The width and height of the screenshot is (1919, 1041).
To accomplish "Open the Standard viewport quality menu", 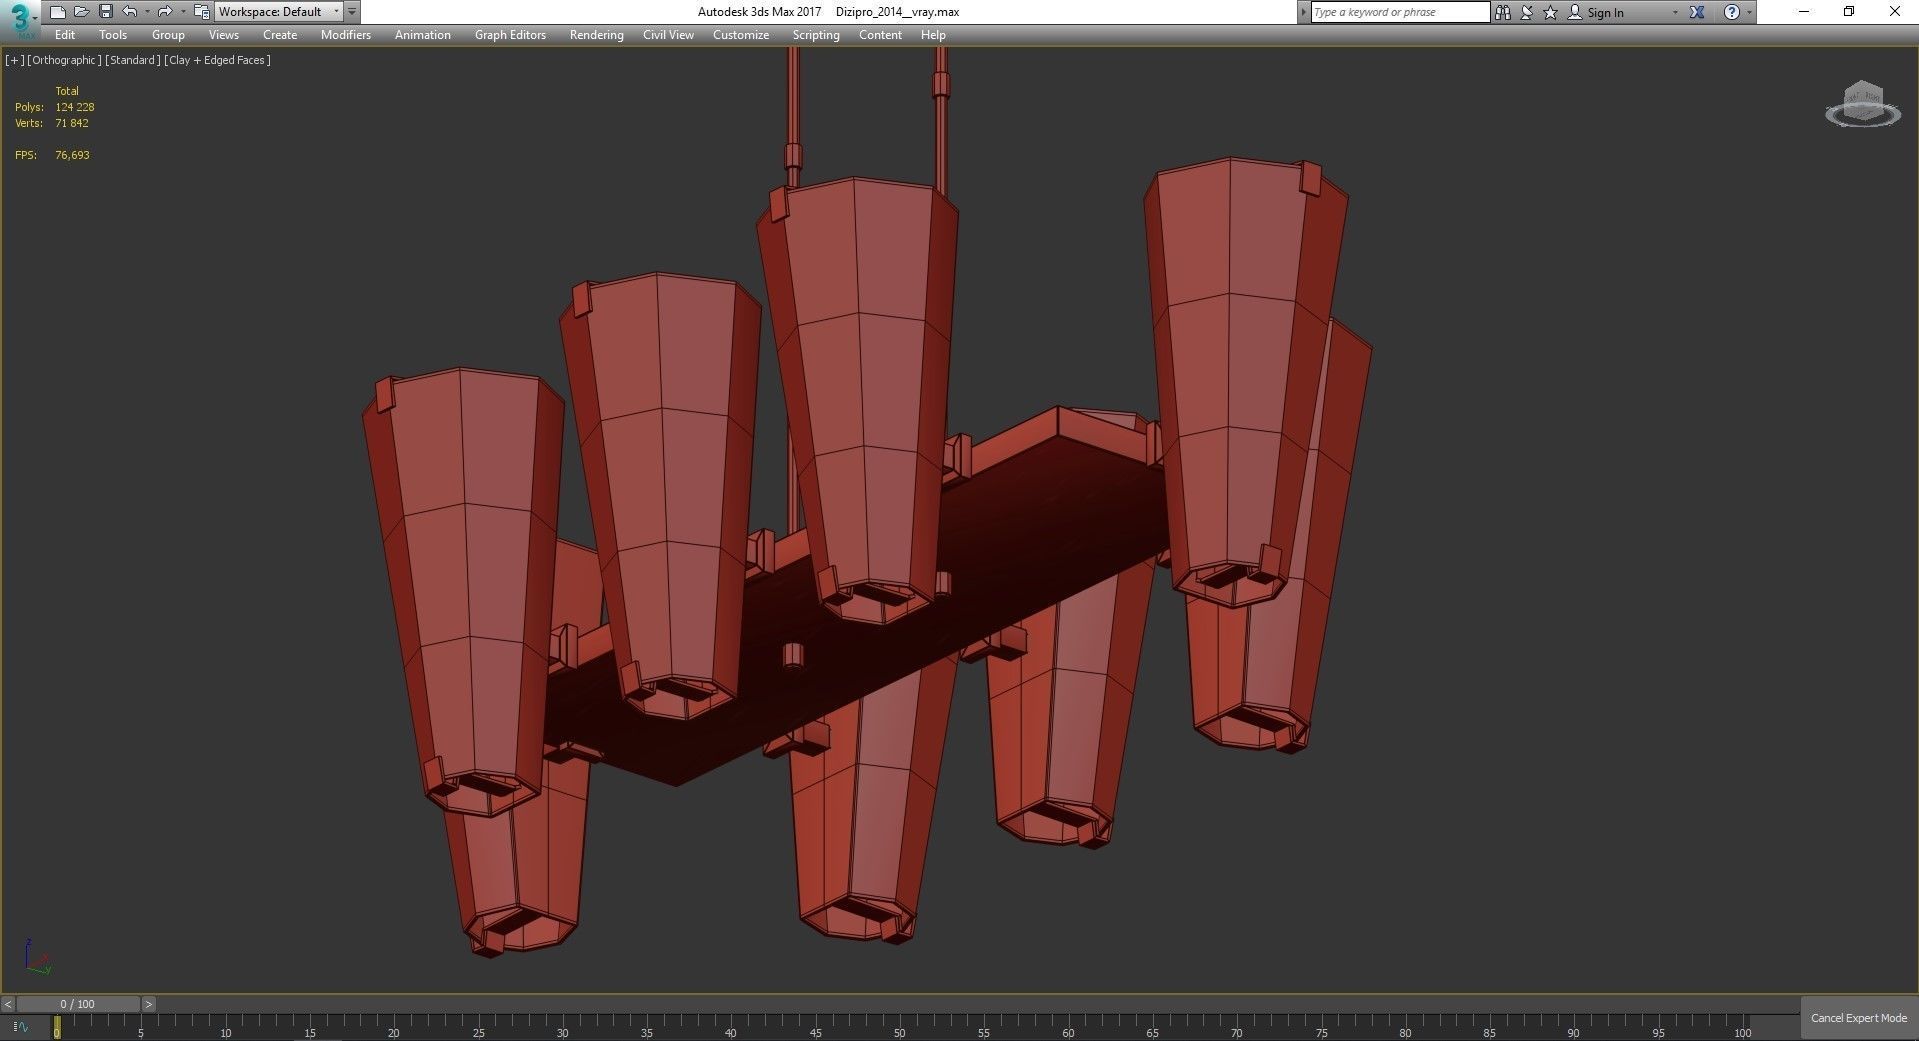I will pyautogui.click(x=132, y=60).
